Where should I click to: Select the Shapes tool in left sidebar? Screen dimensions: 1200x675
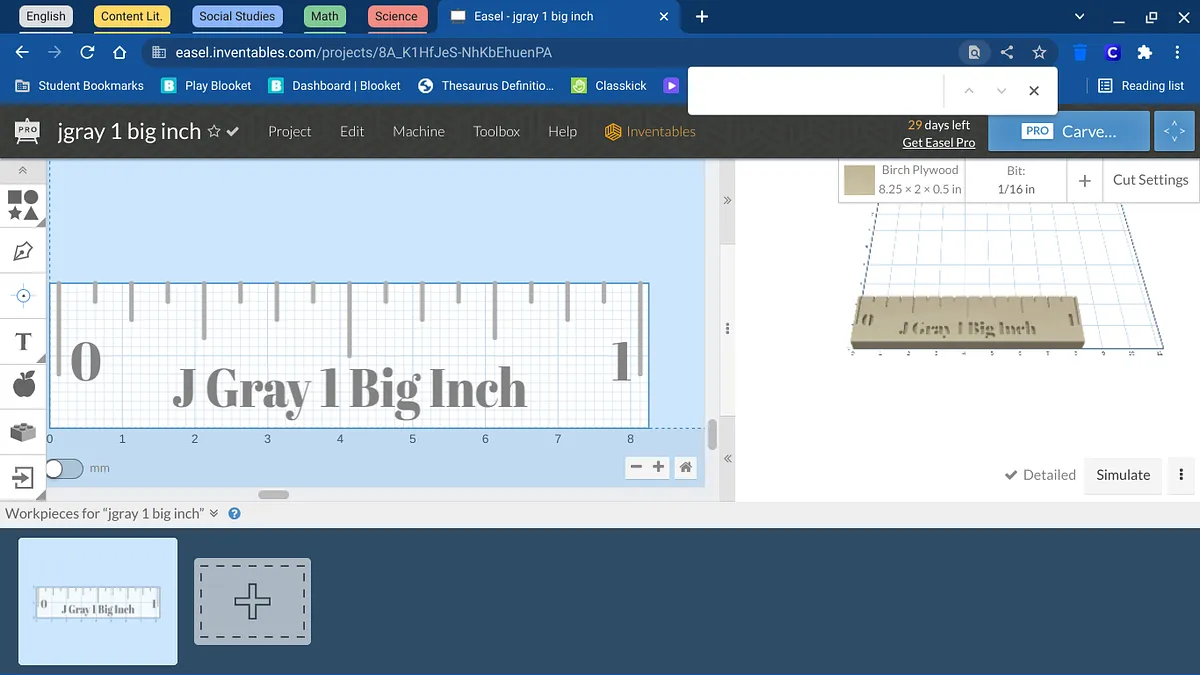point(23,205)
